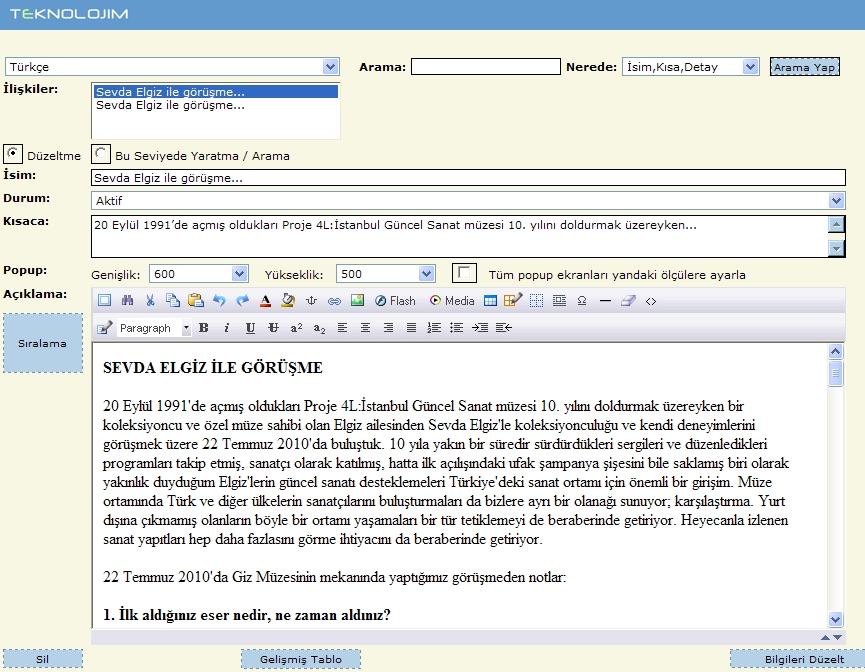Click the text box icon left of omega
Viewport: 865px width, 672px height.
[559, 300]
